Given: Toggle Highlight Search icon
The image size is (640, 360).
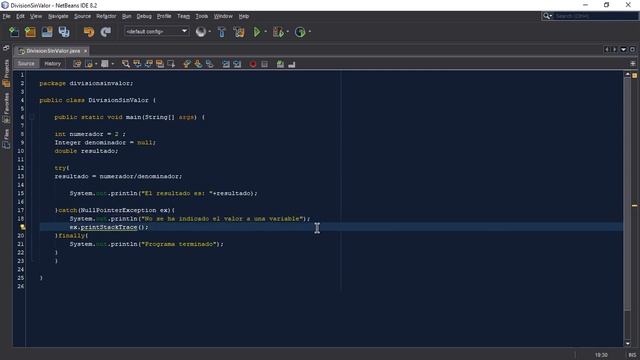Looking at the screenshot, I should point(160,64).
